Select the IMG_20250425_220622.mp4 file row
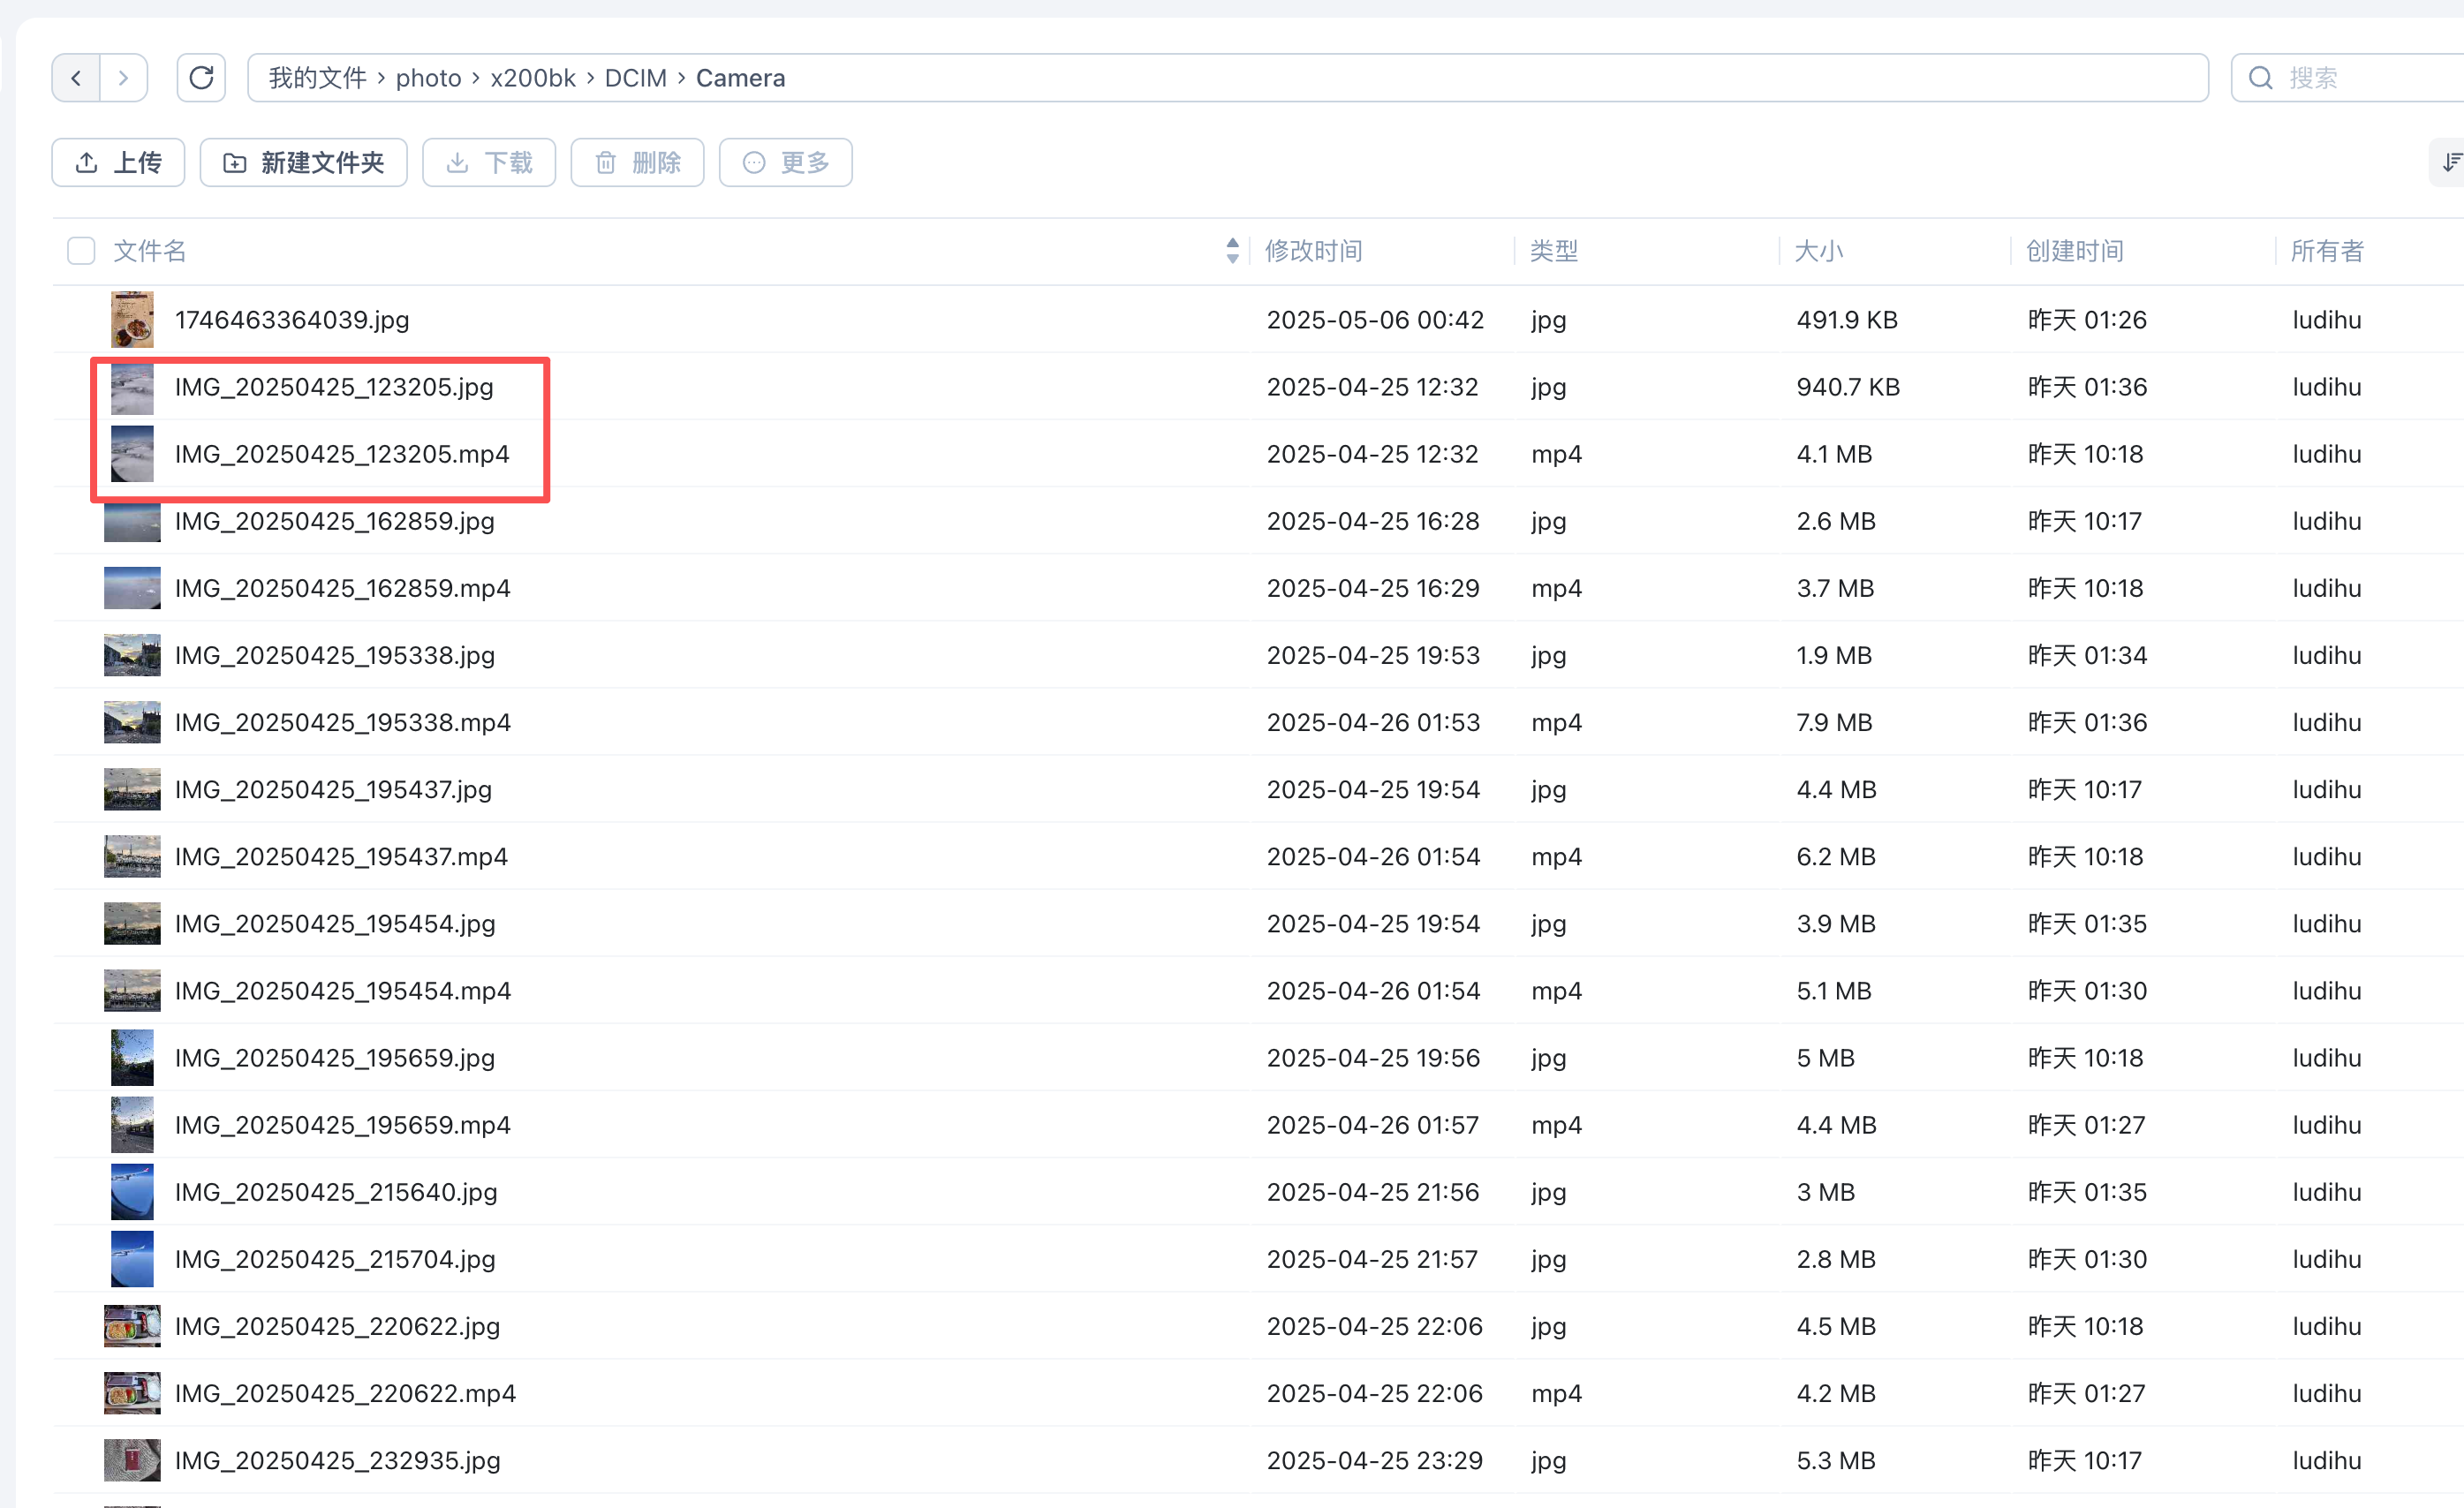Image resolution: width=2464 pixels, height=1508 pixels. (x=345, y=1393)
